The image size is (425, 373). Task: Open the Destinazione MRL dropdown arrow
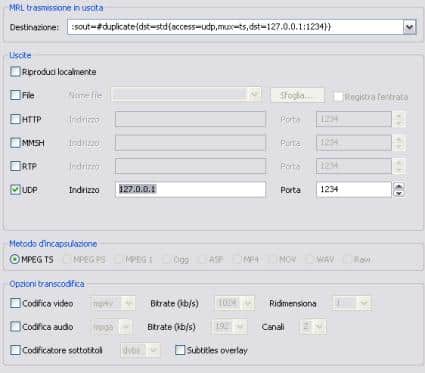tap(409, 27)
